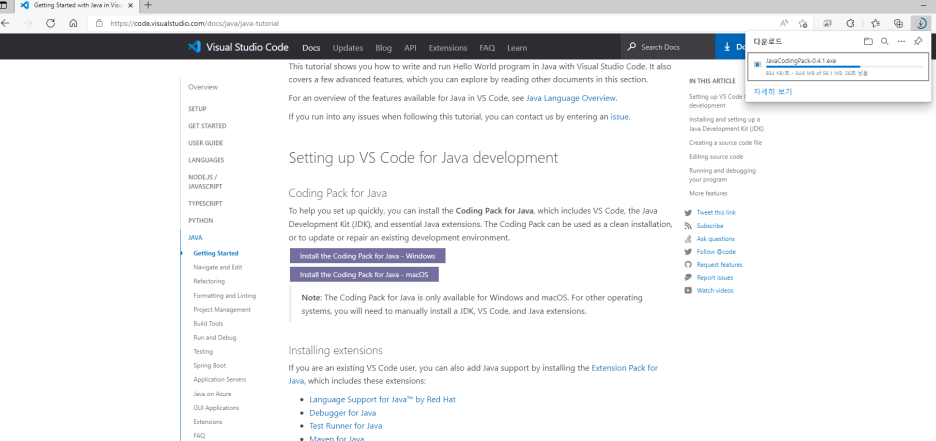Open the downloads folder icon
936x441 pixels.
868,41
